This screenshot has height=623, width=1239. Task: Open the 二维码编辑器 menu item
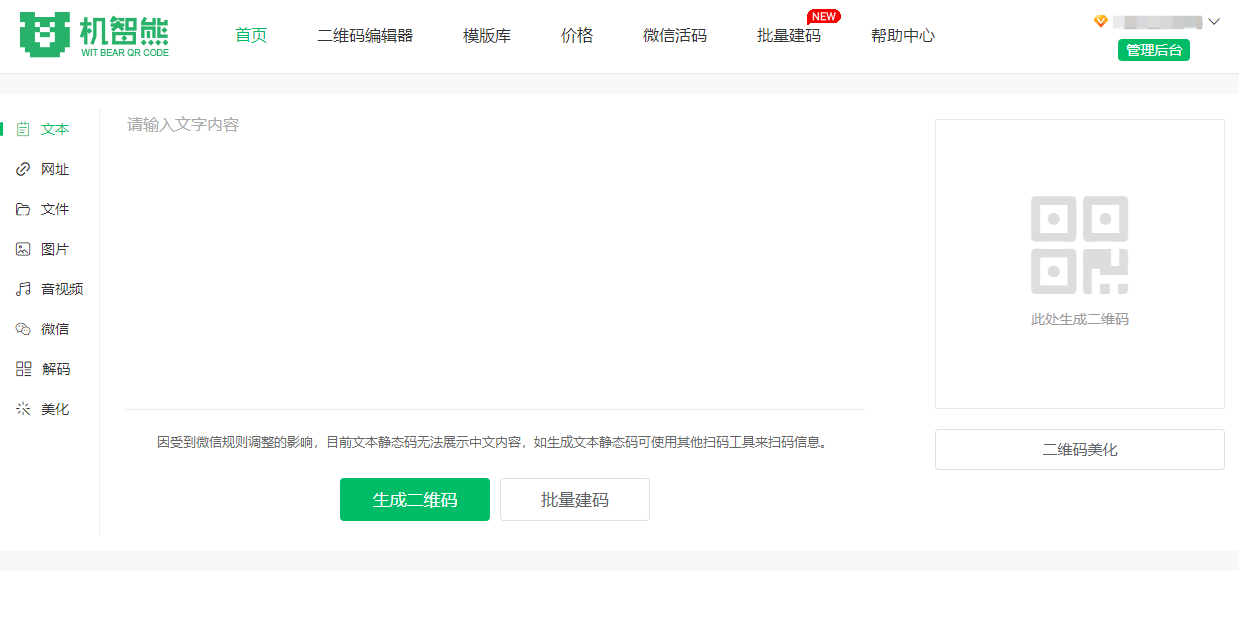365,36
